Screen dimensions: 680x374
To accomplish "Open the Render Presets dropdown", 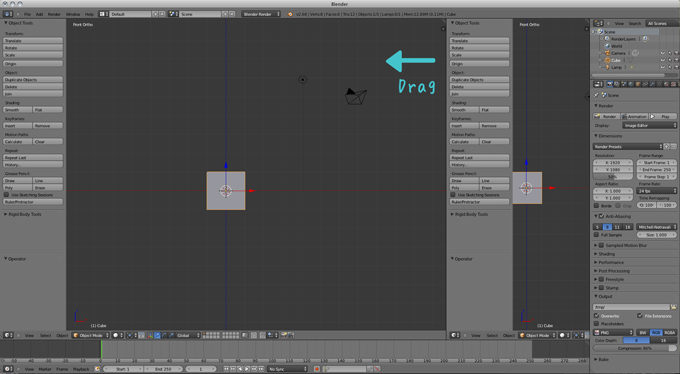I will [x=628, y=147].
